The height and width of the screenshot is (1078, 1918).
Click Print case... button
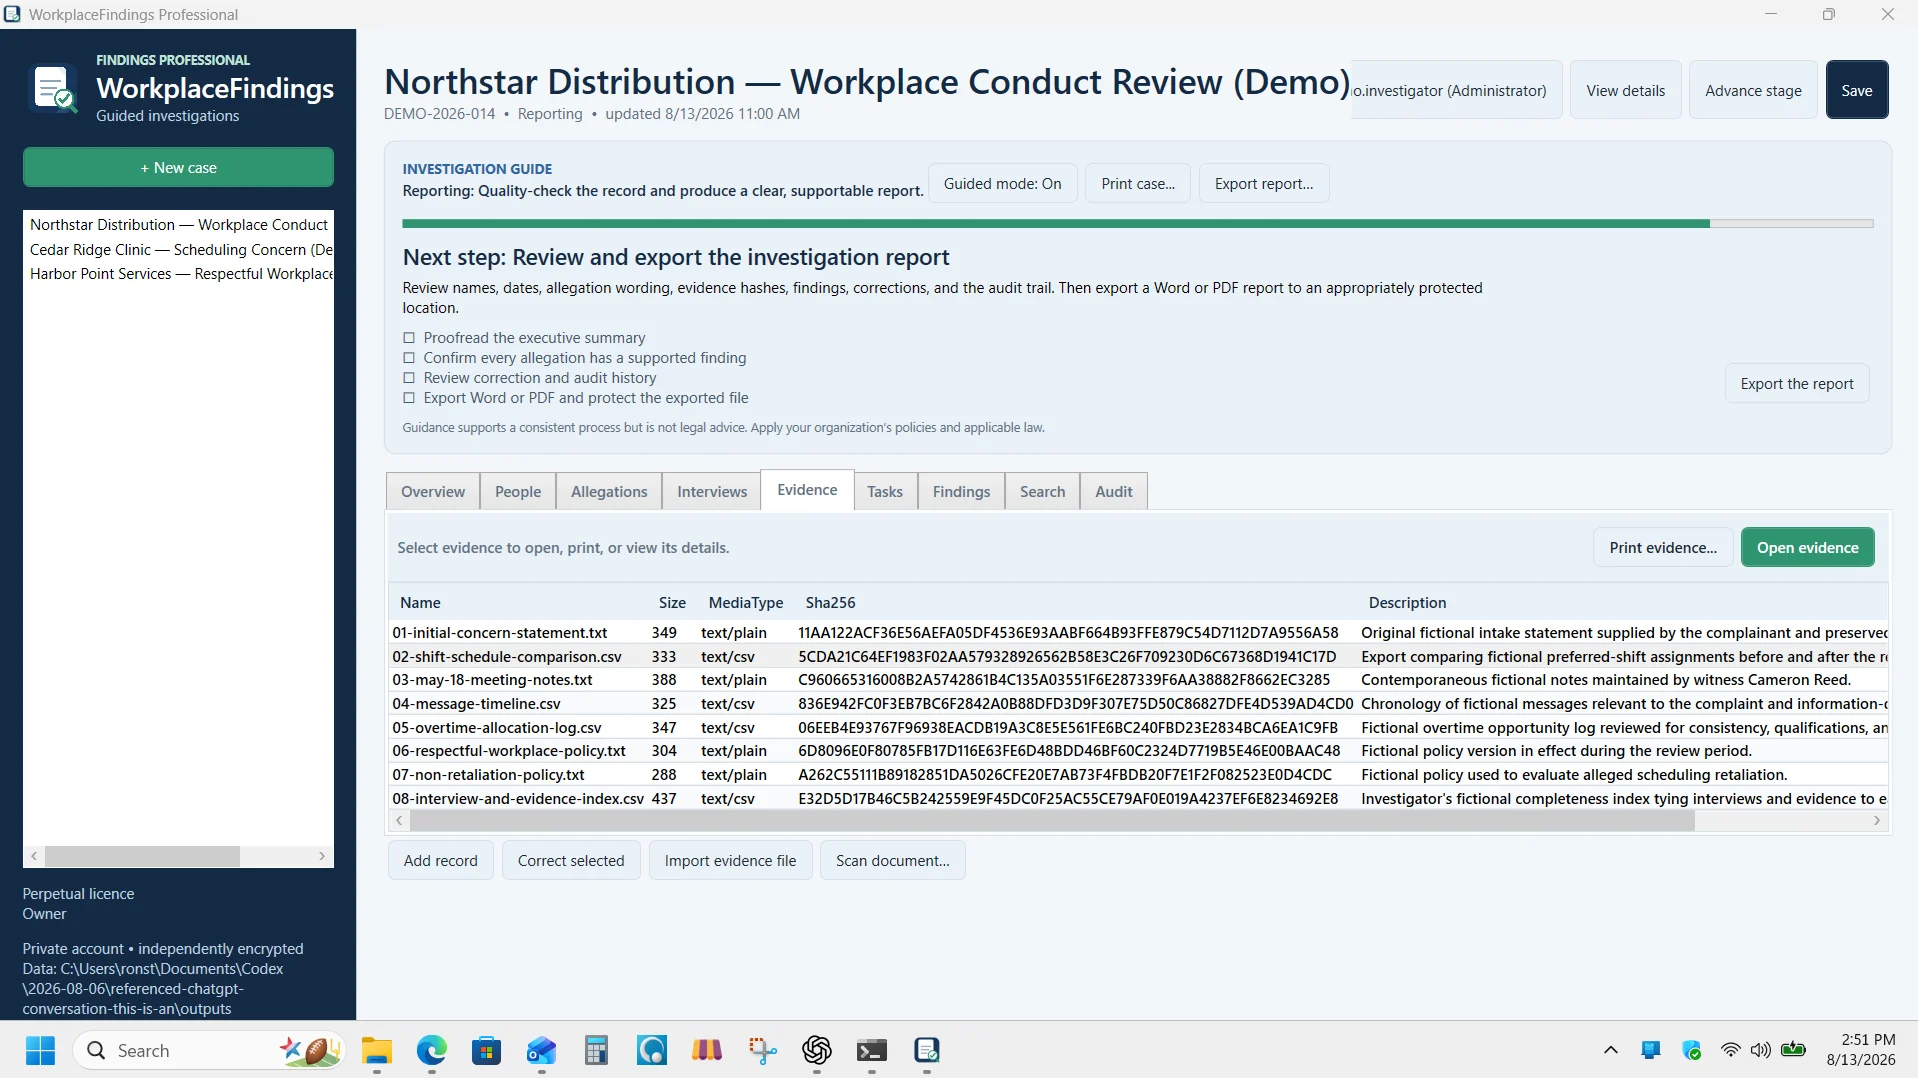1137,183
